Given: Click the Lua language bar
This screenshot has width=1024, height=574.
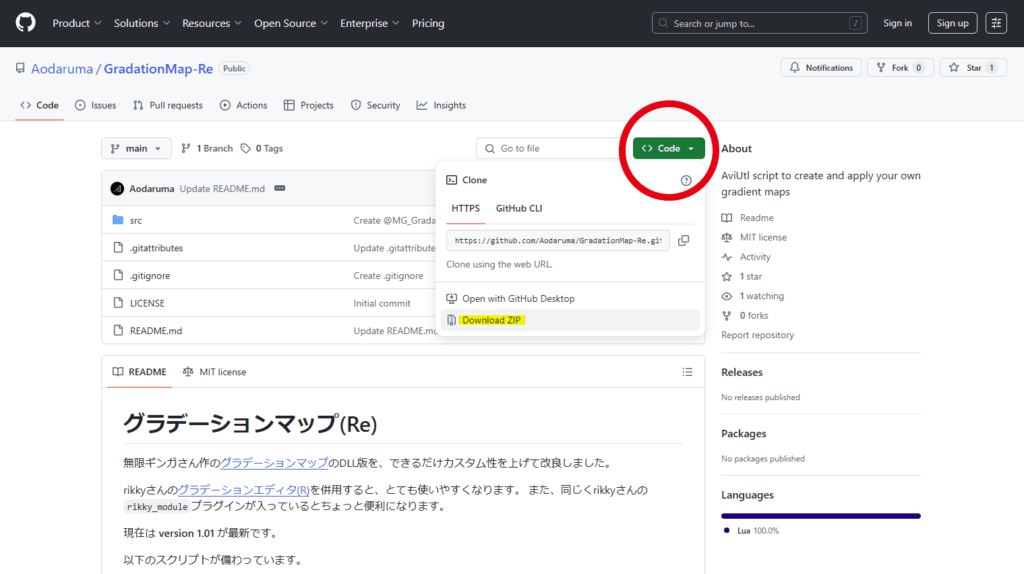Looking at the screenshot, I should tap(821, 516).
